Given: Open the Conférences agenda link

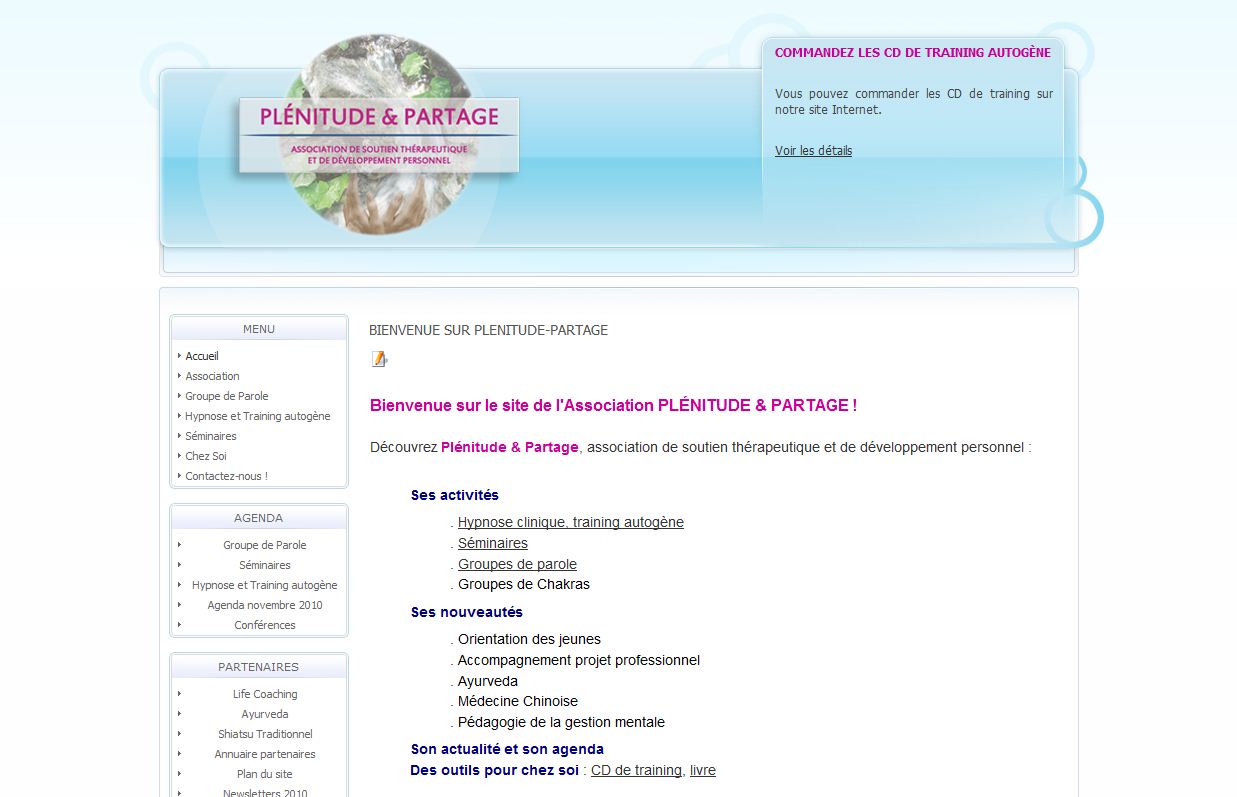Looking at the screenshot, I should (x=265, y=625).
